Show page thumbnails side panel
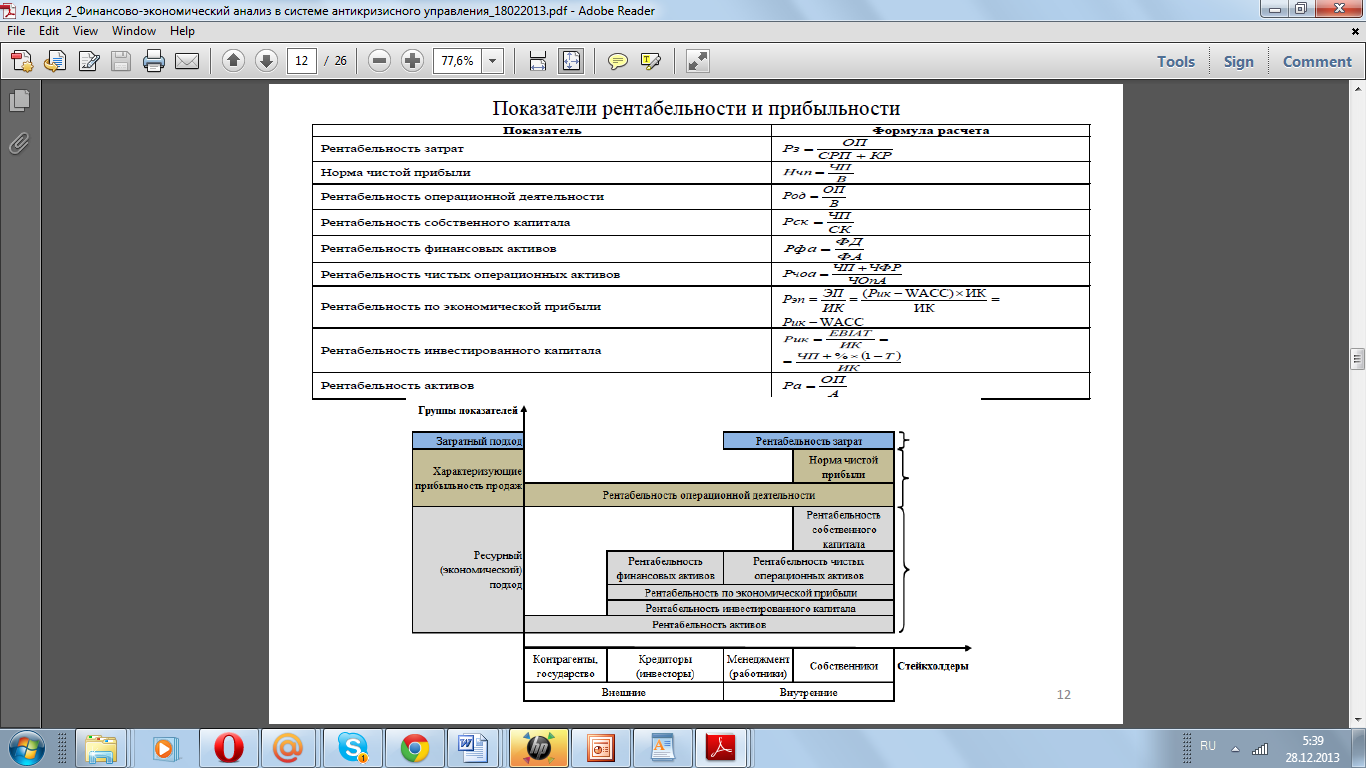 (18, 100)
